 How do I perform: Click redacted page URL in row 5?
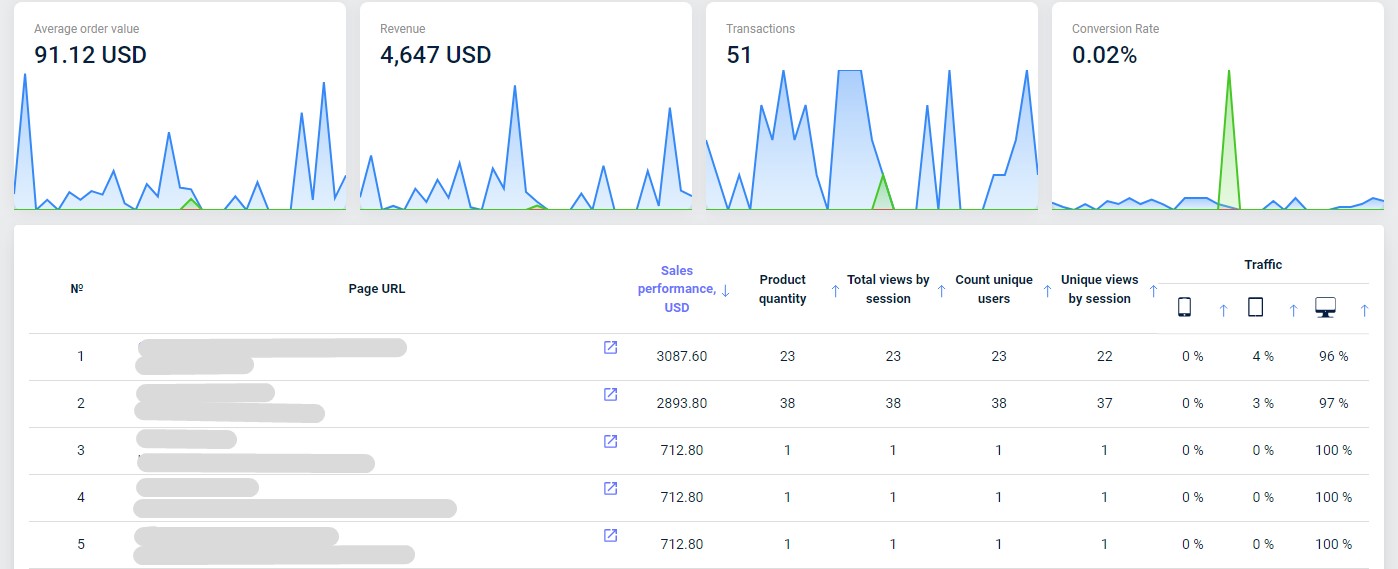click(x=274, y=545)
